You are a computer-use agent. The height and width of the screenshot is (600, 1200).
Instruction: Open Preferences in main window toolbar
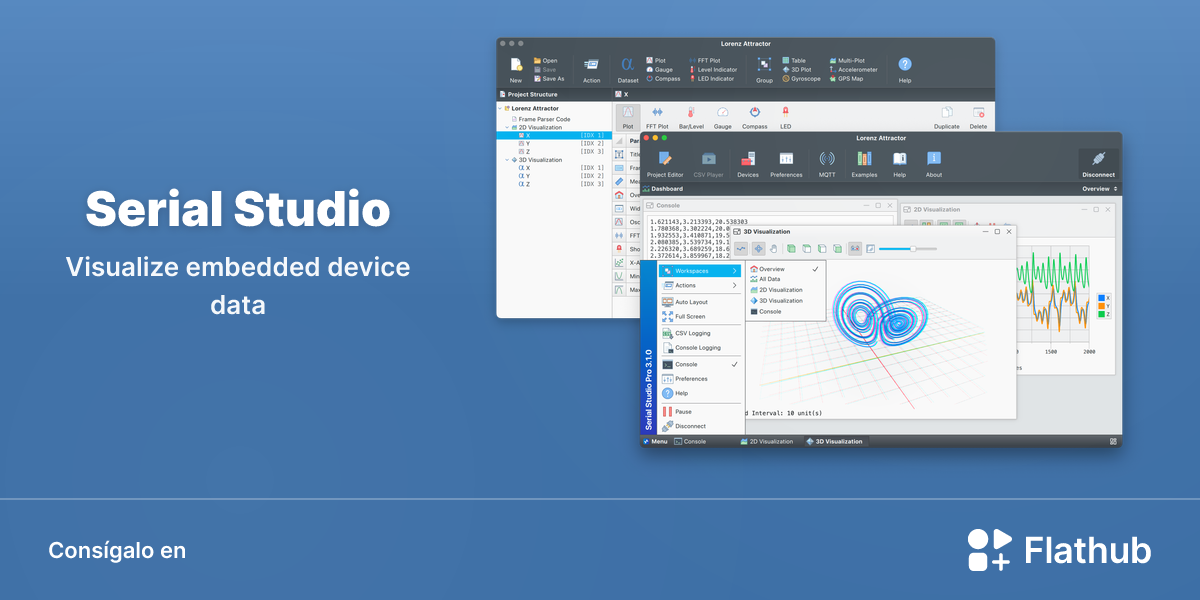click(x=786, y=163)
